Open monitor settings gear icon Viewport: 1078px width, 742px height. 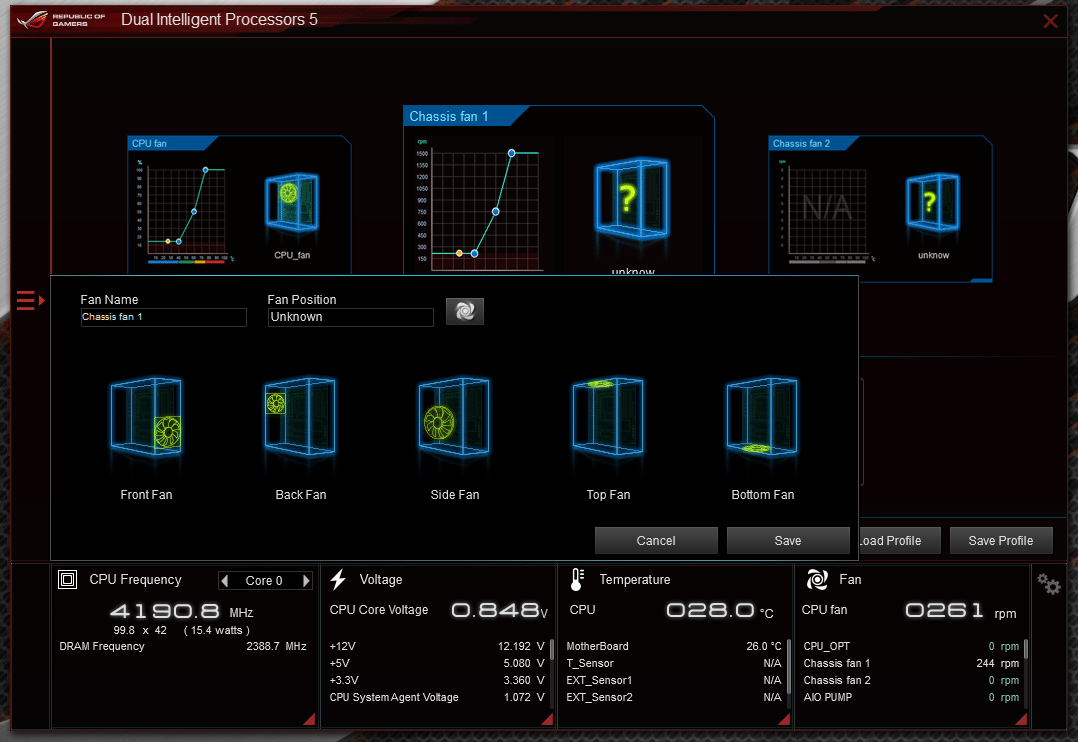click(1048, 584)
